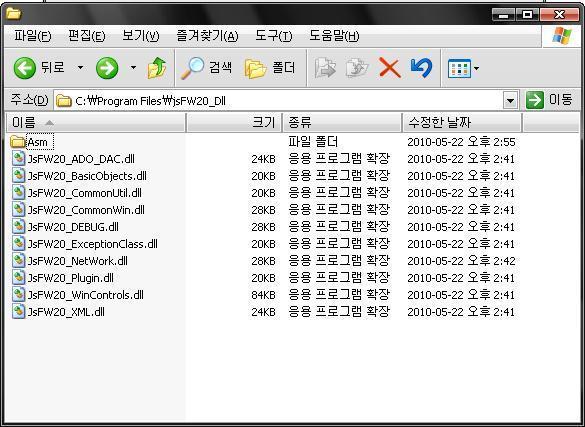Select the JsFW20_Plugin.dll file icon

18,278
